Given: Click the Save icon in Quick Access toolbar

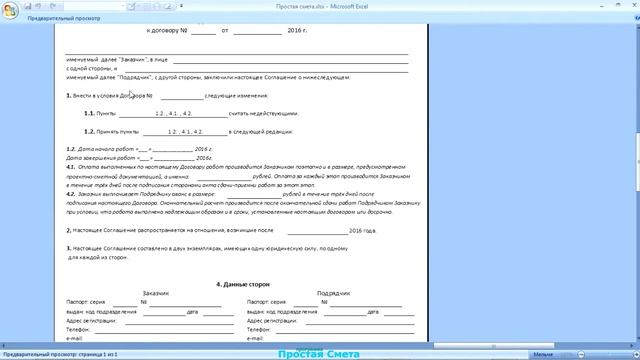Looking at the screenshot, I should (27, 6).
